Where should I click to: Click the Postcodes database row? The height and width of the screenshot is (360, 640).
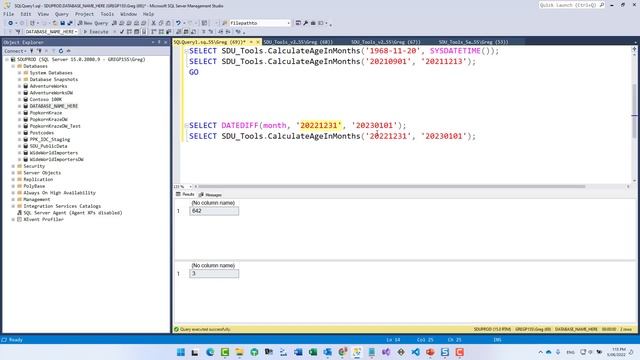coord(42,133)
